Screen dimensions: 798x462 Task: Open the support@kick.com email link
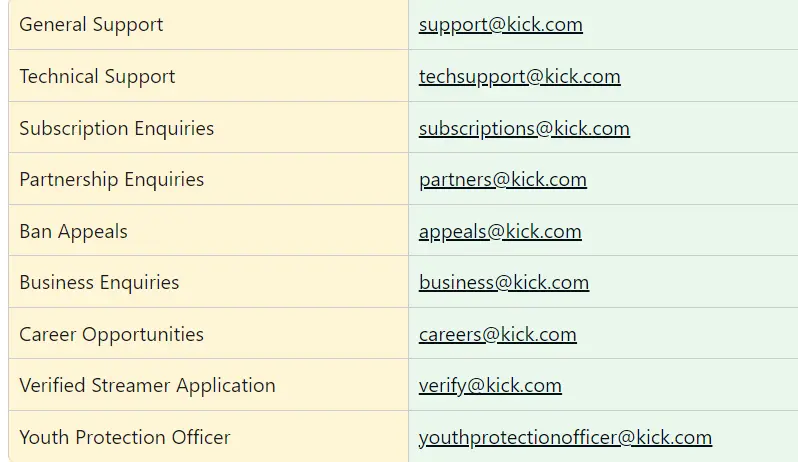tap(500, 24)
